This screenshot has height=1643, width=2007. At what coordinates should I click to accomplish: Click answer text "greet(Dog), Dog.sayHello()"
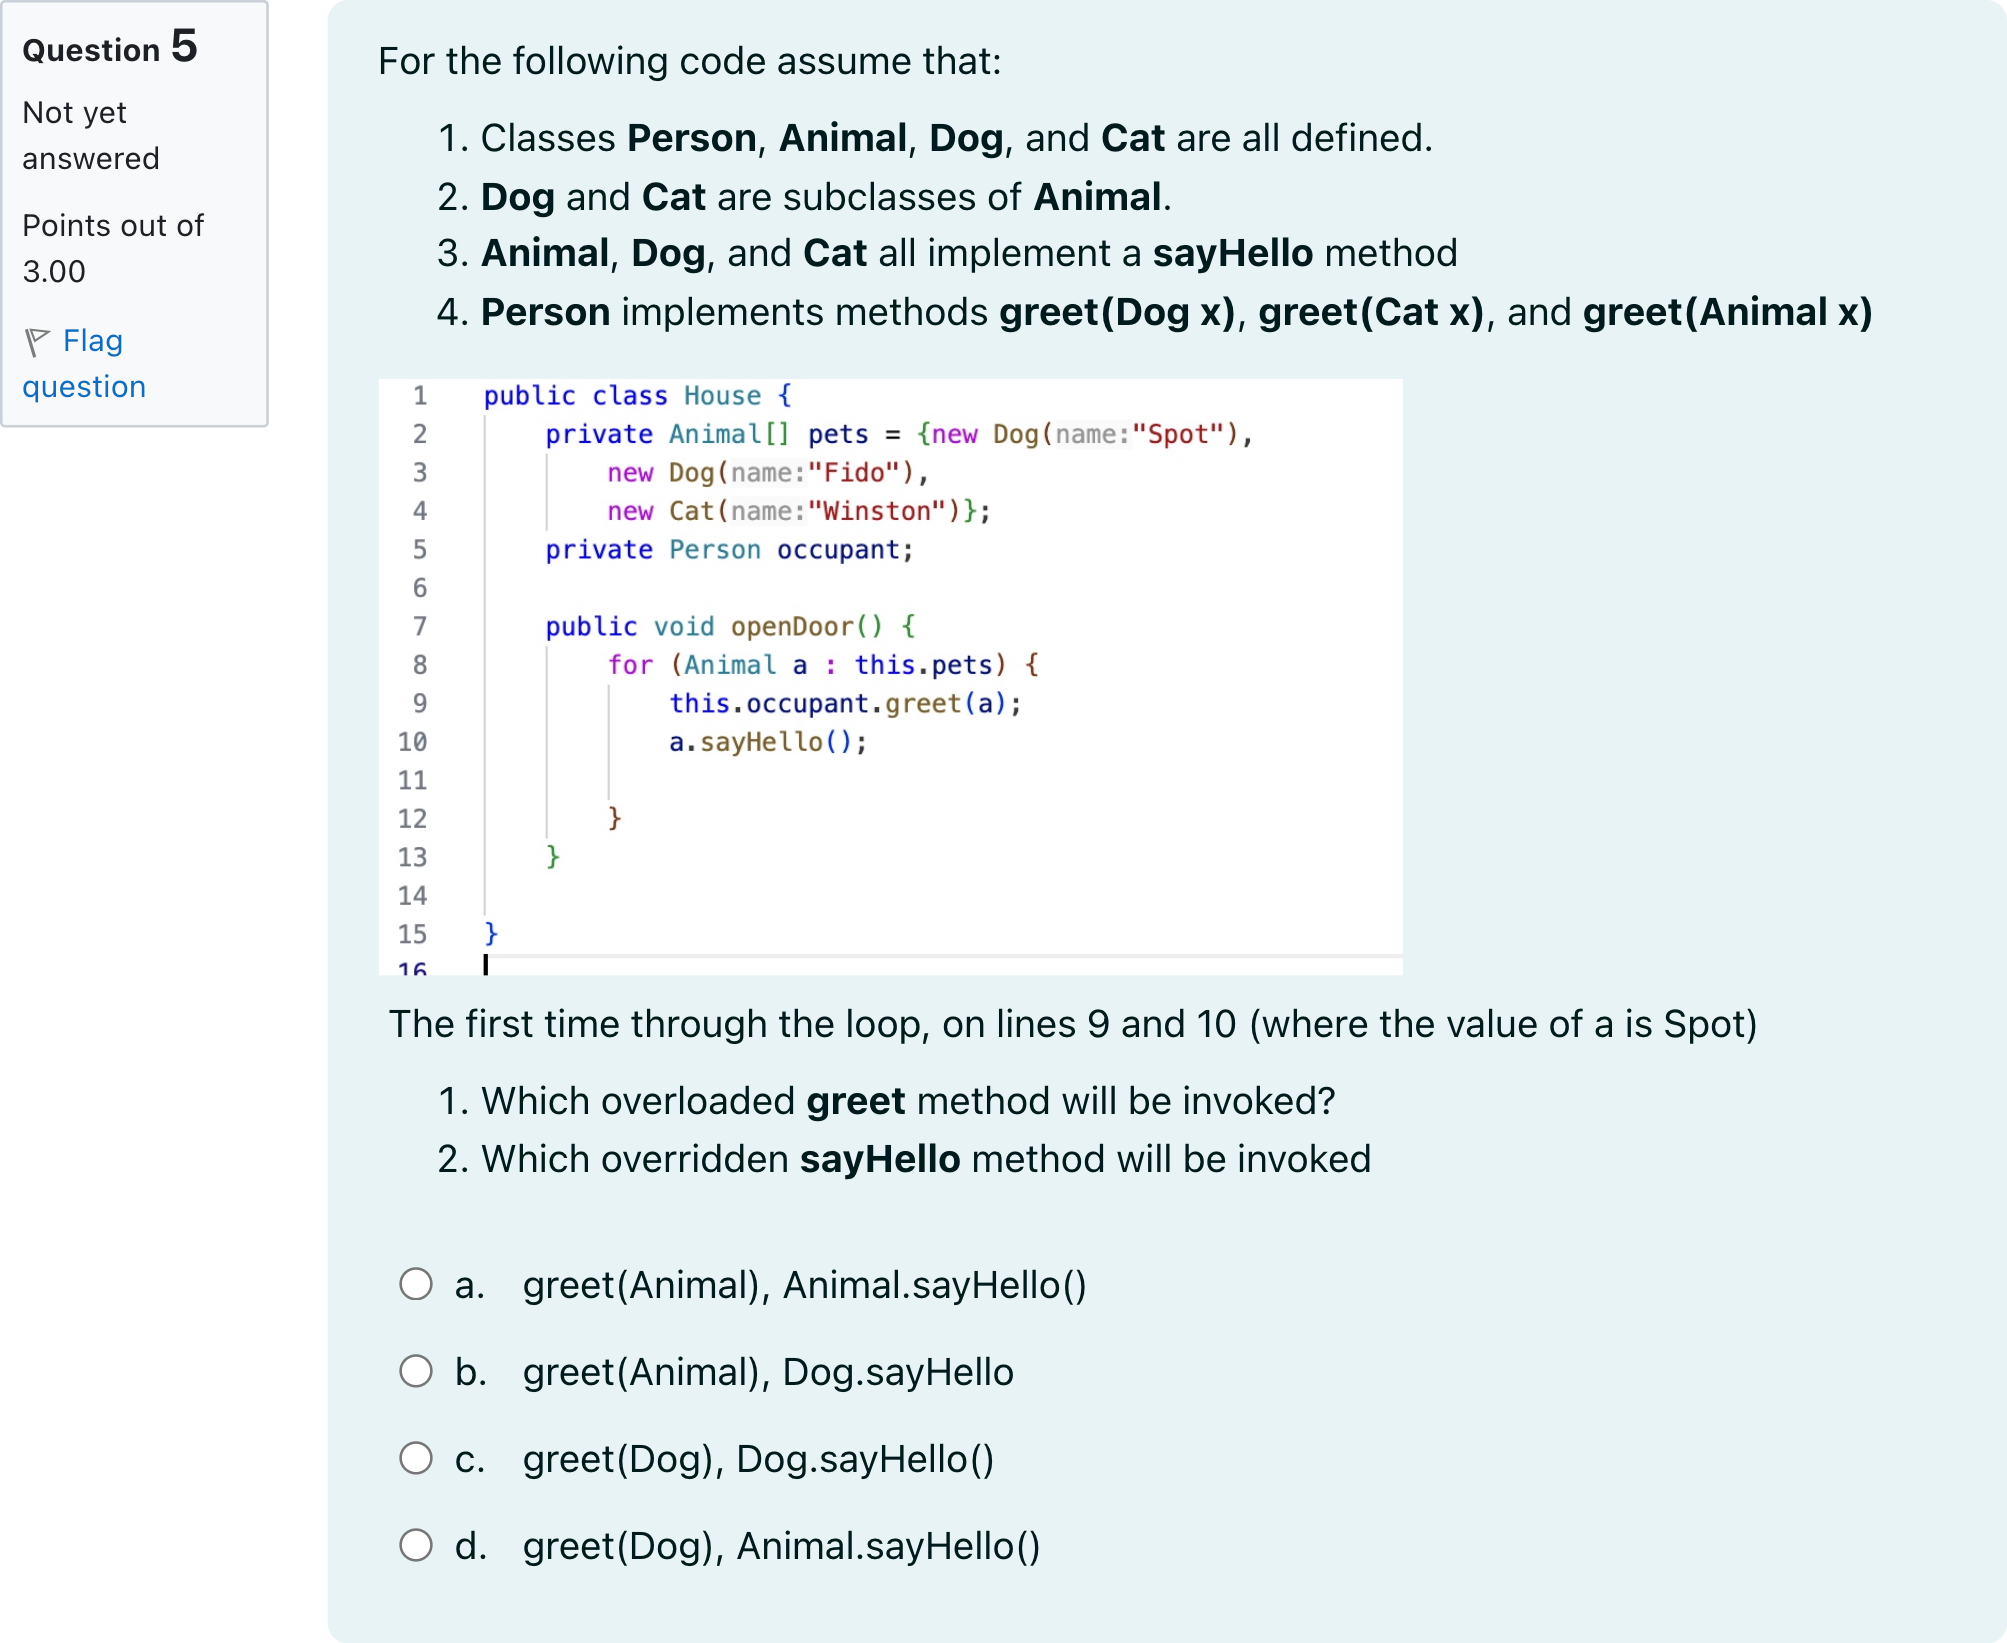[758, 1459]
